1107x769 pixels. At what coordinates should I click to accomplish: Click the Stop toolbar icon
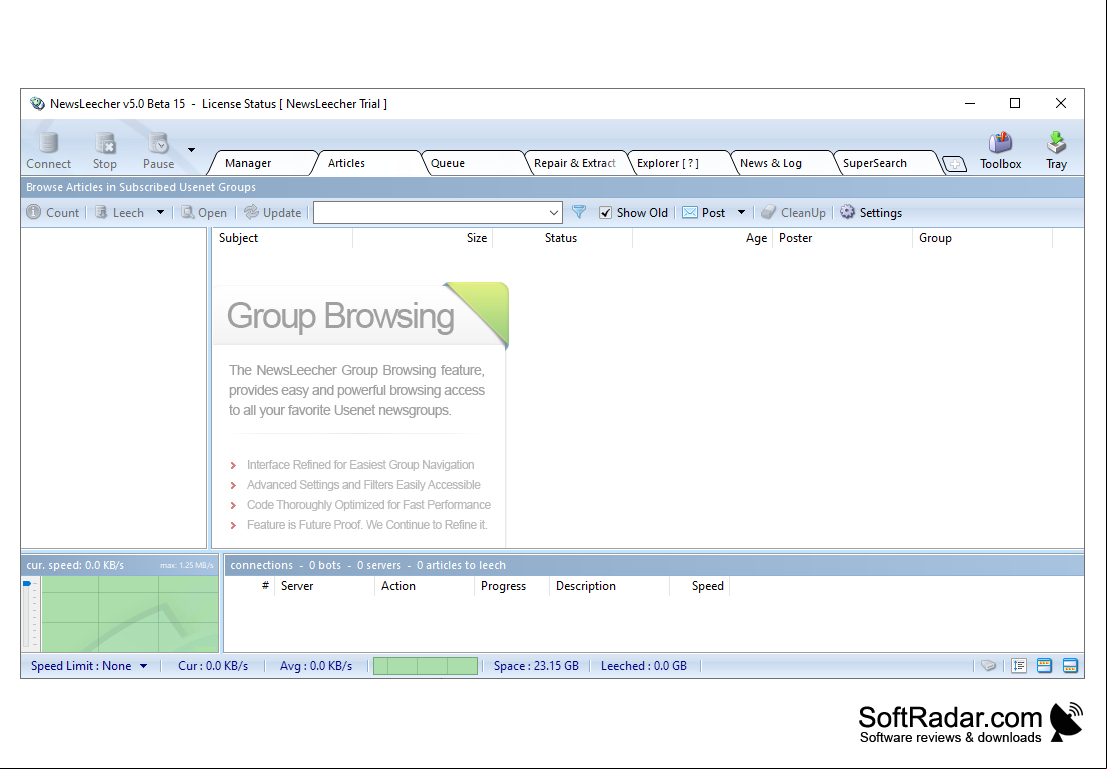pos(104,143)
